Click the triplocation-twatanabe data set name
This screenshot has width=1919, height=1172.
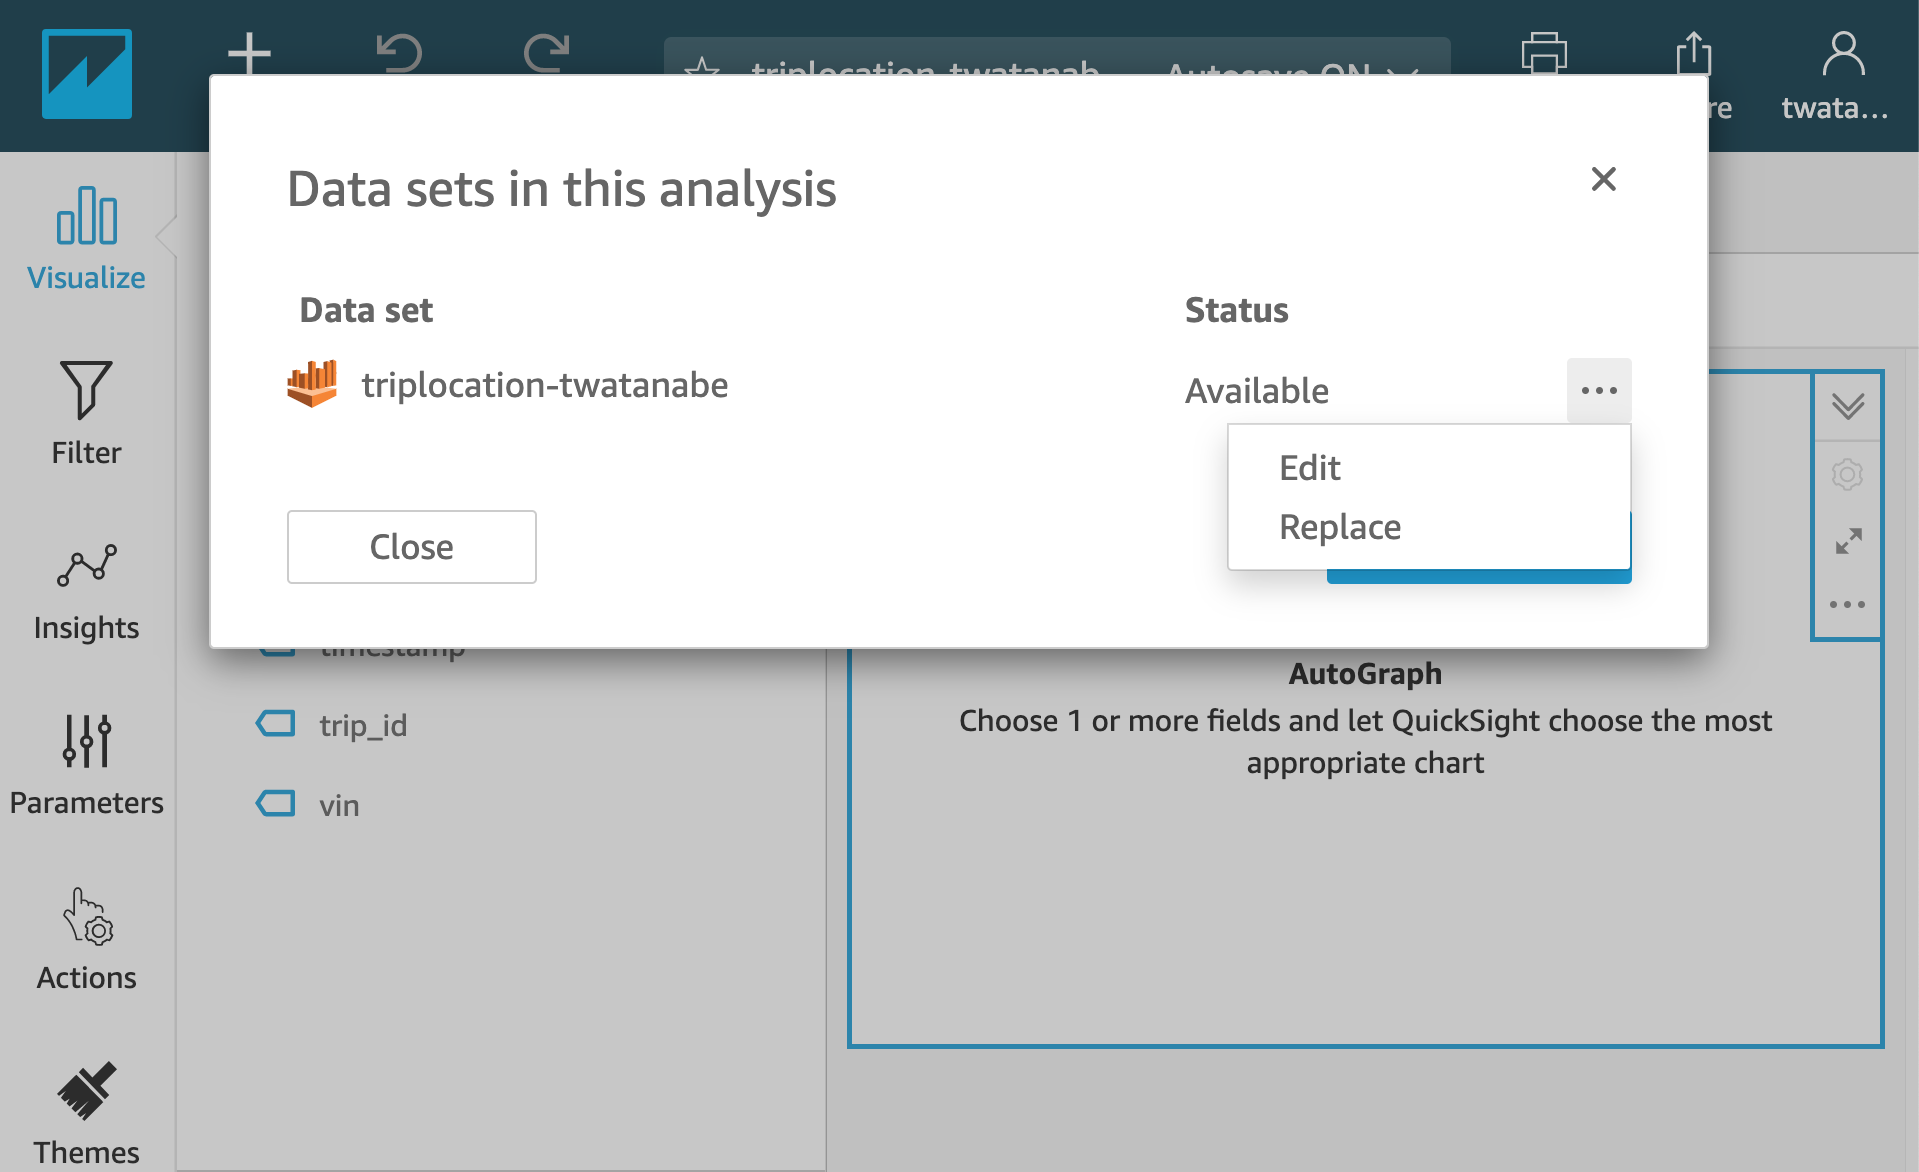[545, 386]
